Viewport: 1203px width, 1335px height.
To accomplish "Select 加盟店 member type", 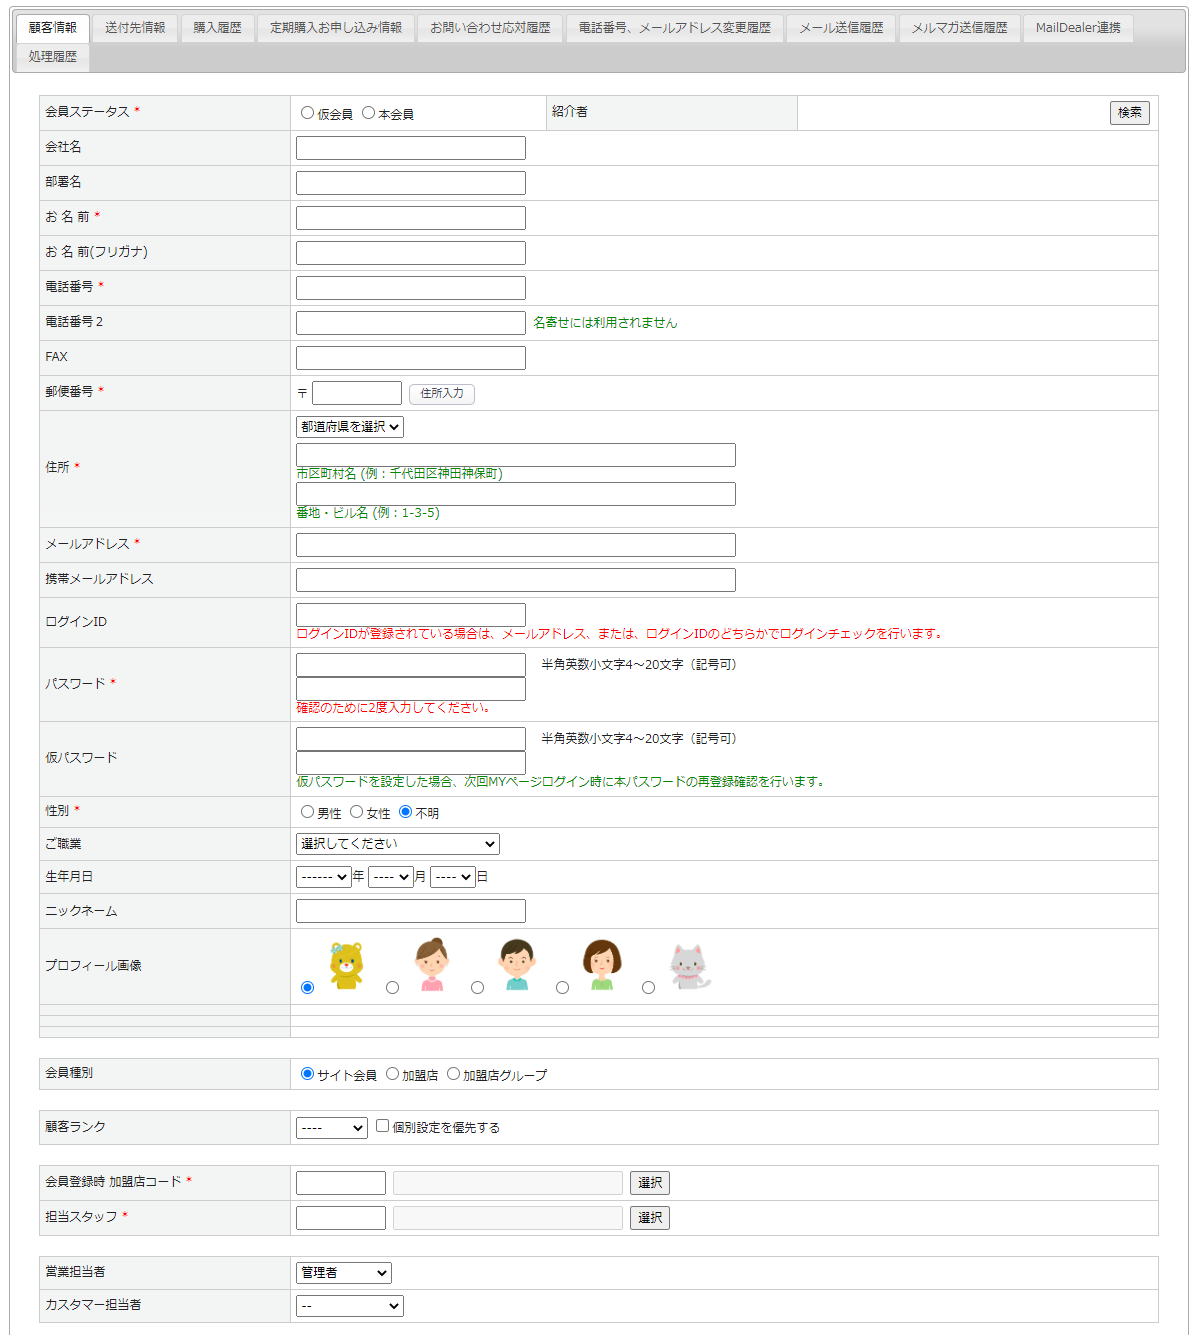I will pyautogui.click(x=392, y=1074).
